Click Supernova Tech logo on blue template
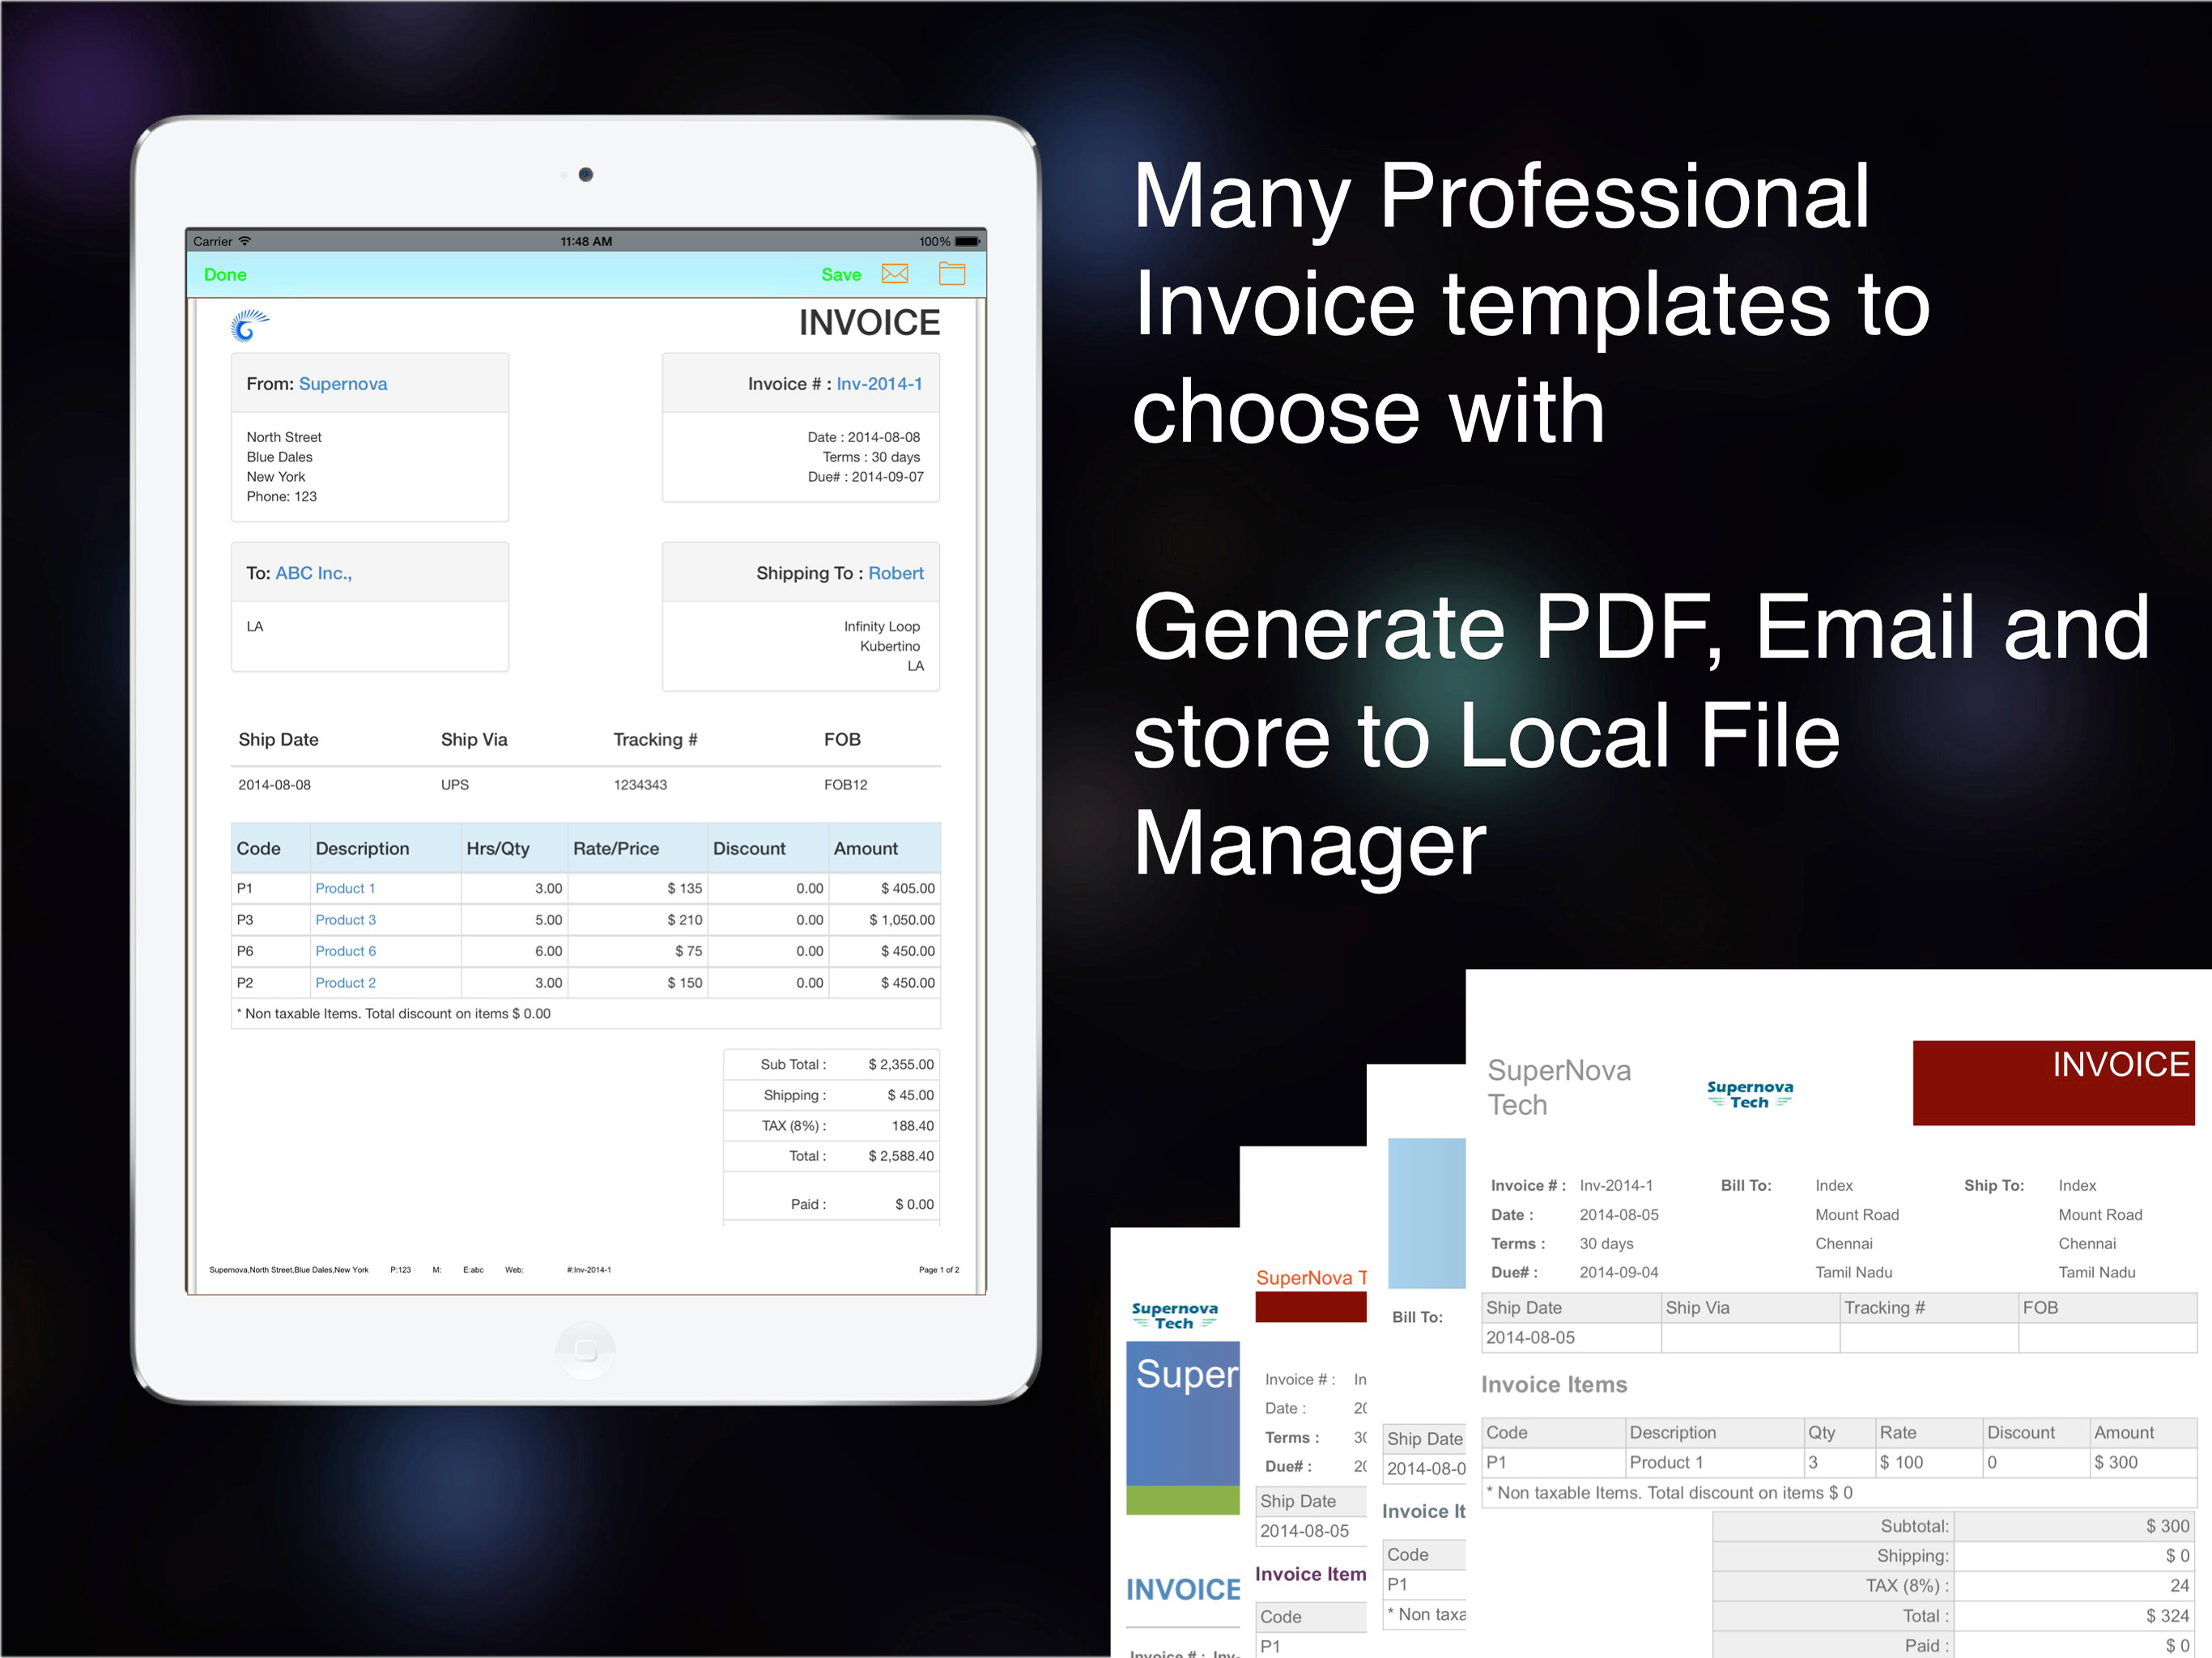The height and width of the screenshot is (1658, 2212). click(1174, 1315)
